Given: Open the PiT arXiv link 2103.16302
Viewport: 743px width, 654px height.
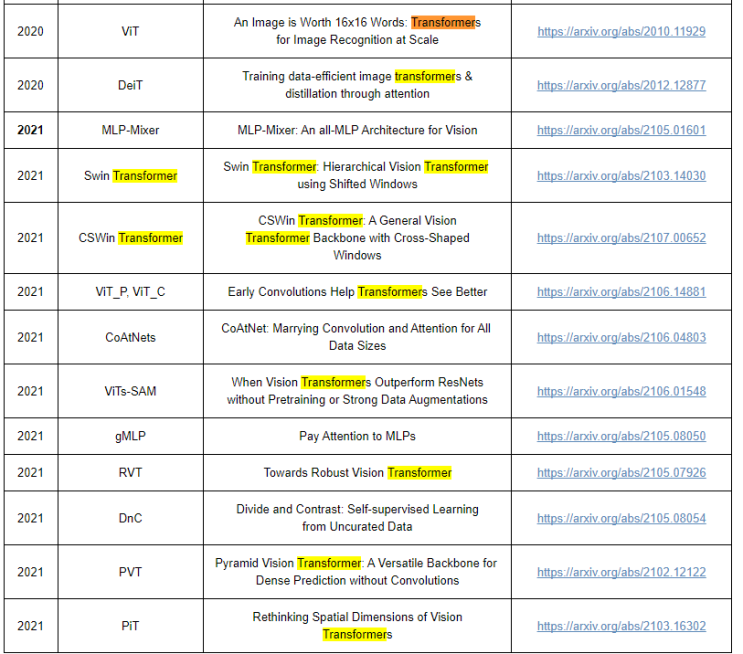Looking at the screenshot, I should (x=621, y=626).
